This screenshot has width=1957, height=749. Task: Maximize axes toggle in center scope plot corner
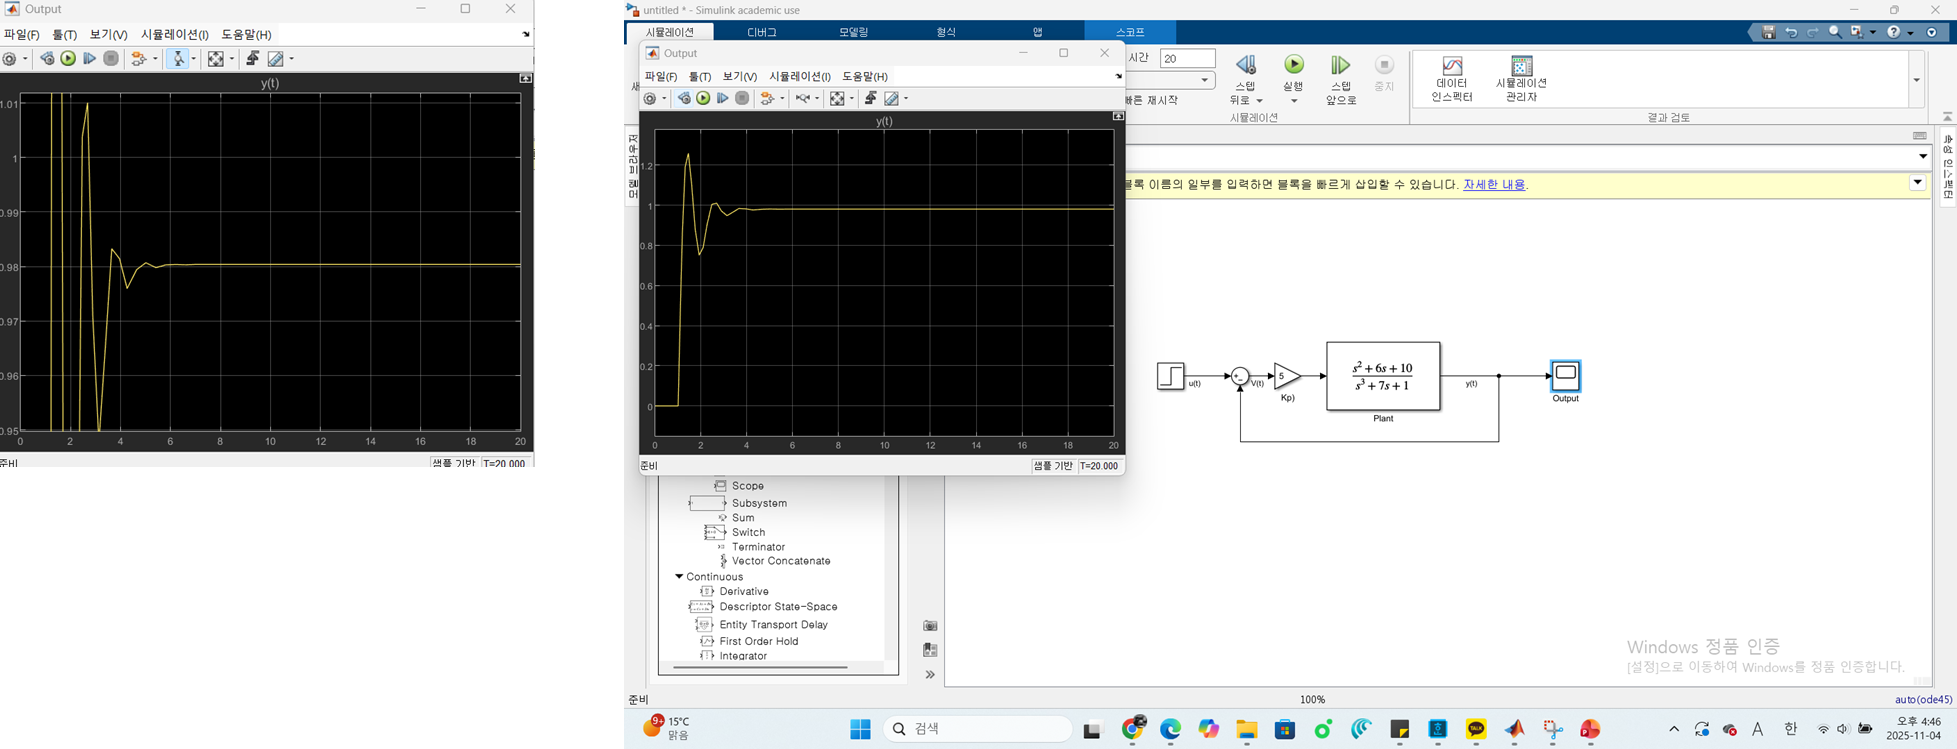pyautogui.click(x=1118, y=117)
